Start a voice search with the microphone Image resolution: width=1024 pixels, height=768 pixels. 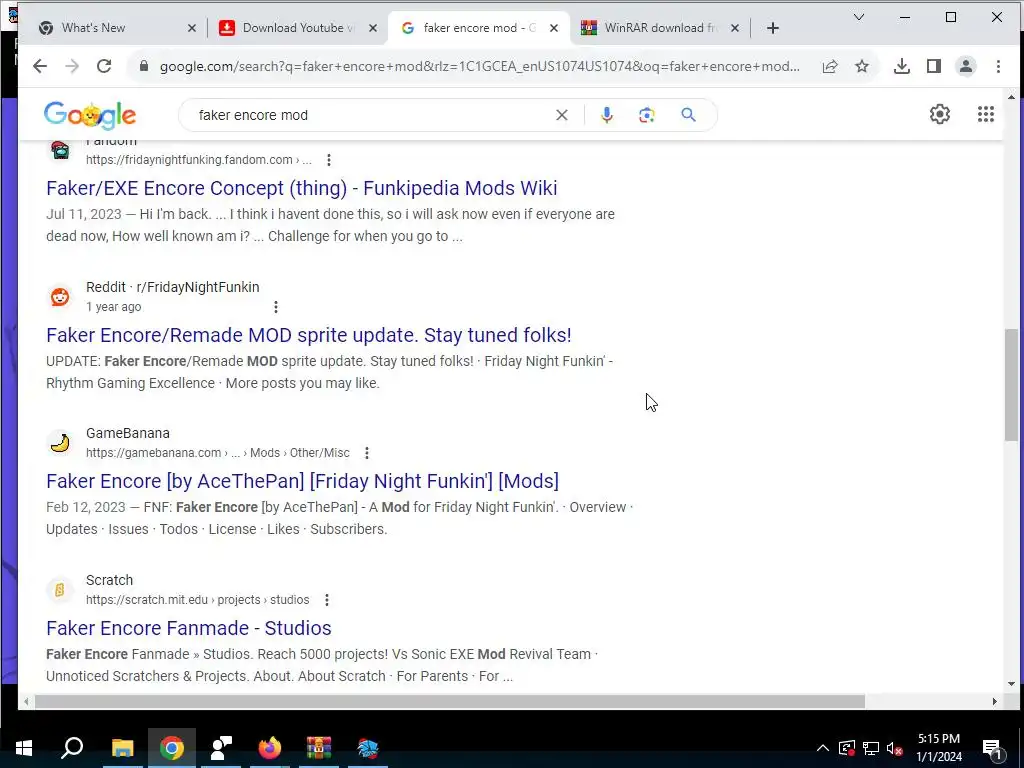click(607, 115)
